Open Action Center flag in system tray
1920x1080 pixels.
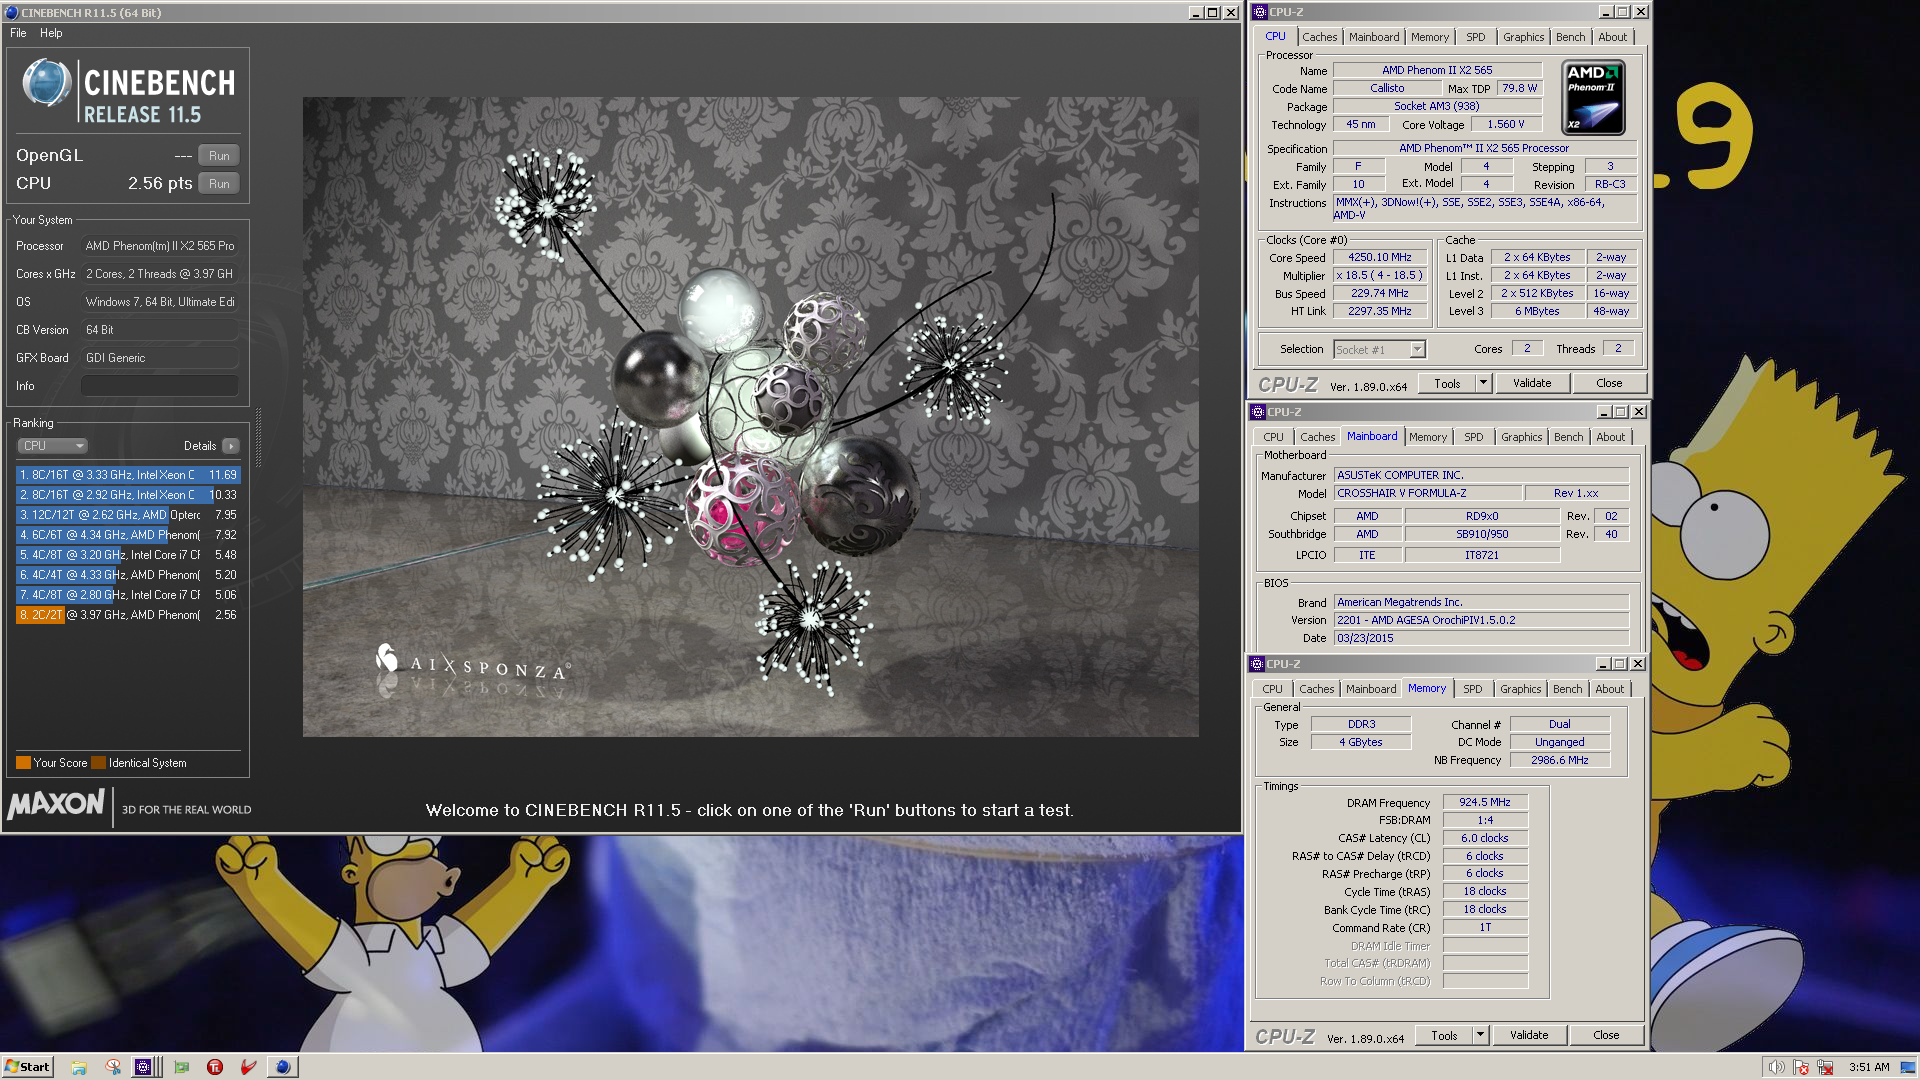pos(1801,1067)
